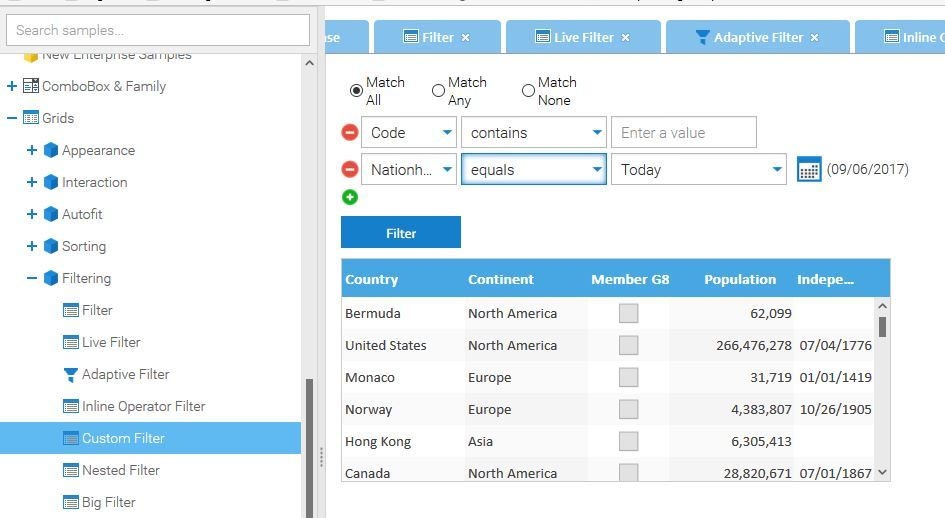Collapse the Filtering tree node

[32, 278]
